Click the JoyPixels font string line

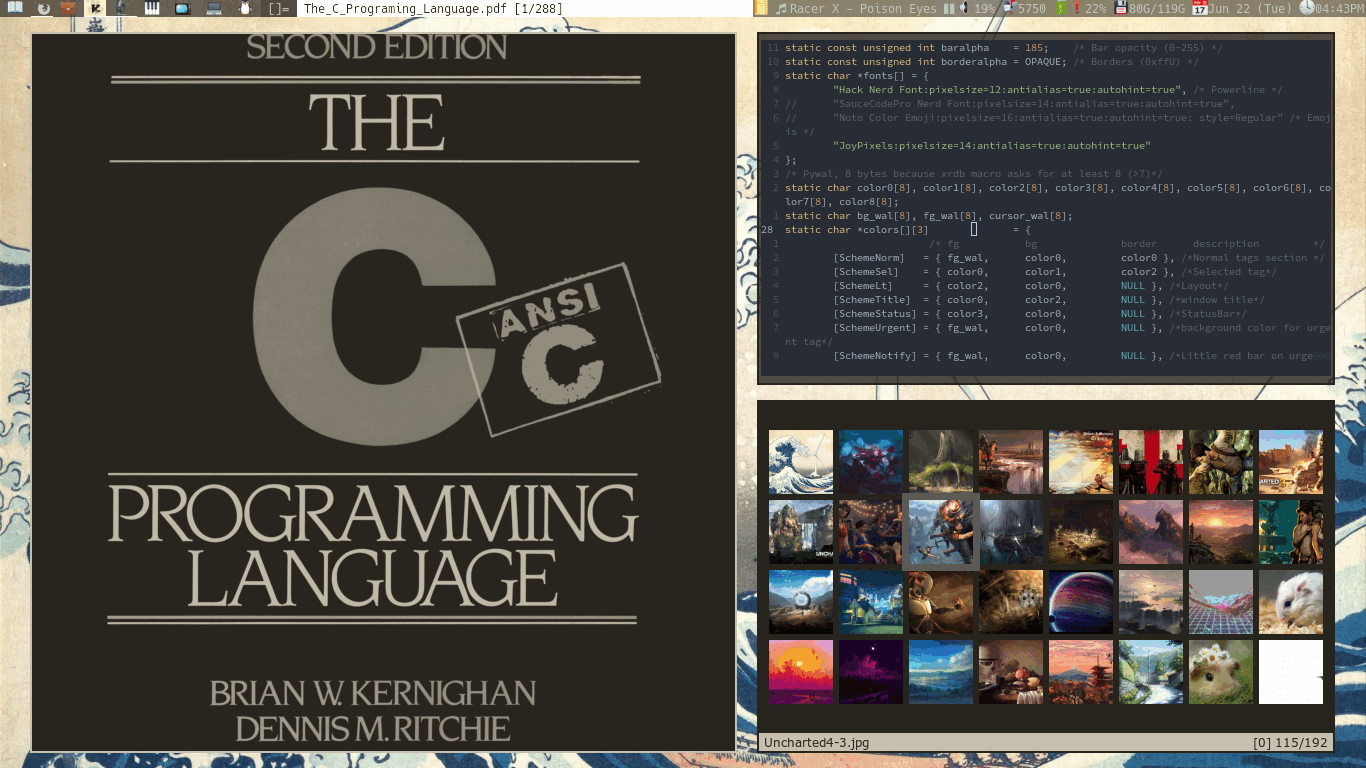pos(991,146)
